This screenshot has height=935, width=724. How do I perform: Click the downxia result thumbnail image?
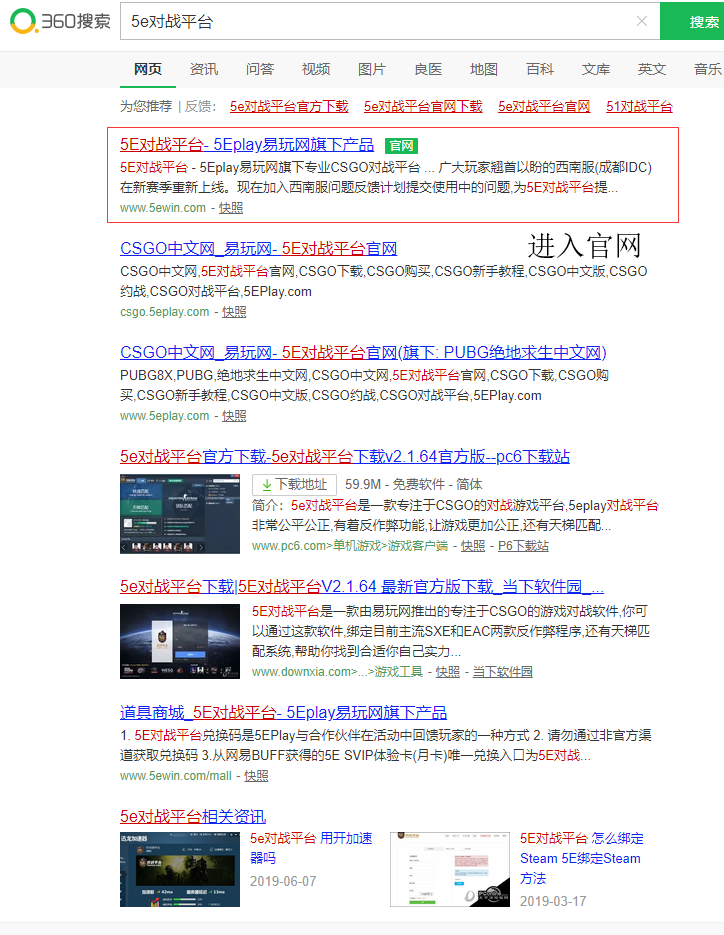(x=180, y=641)
